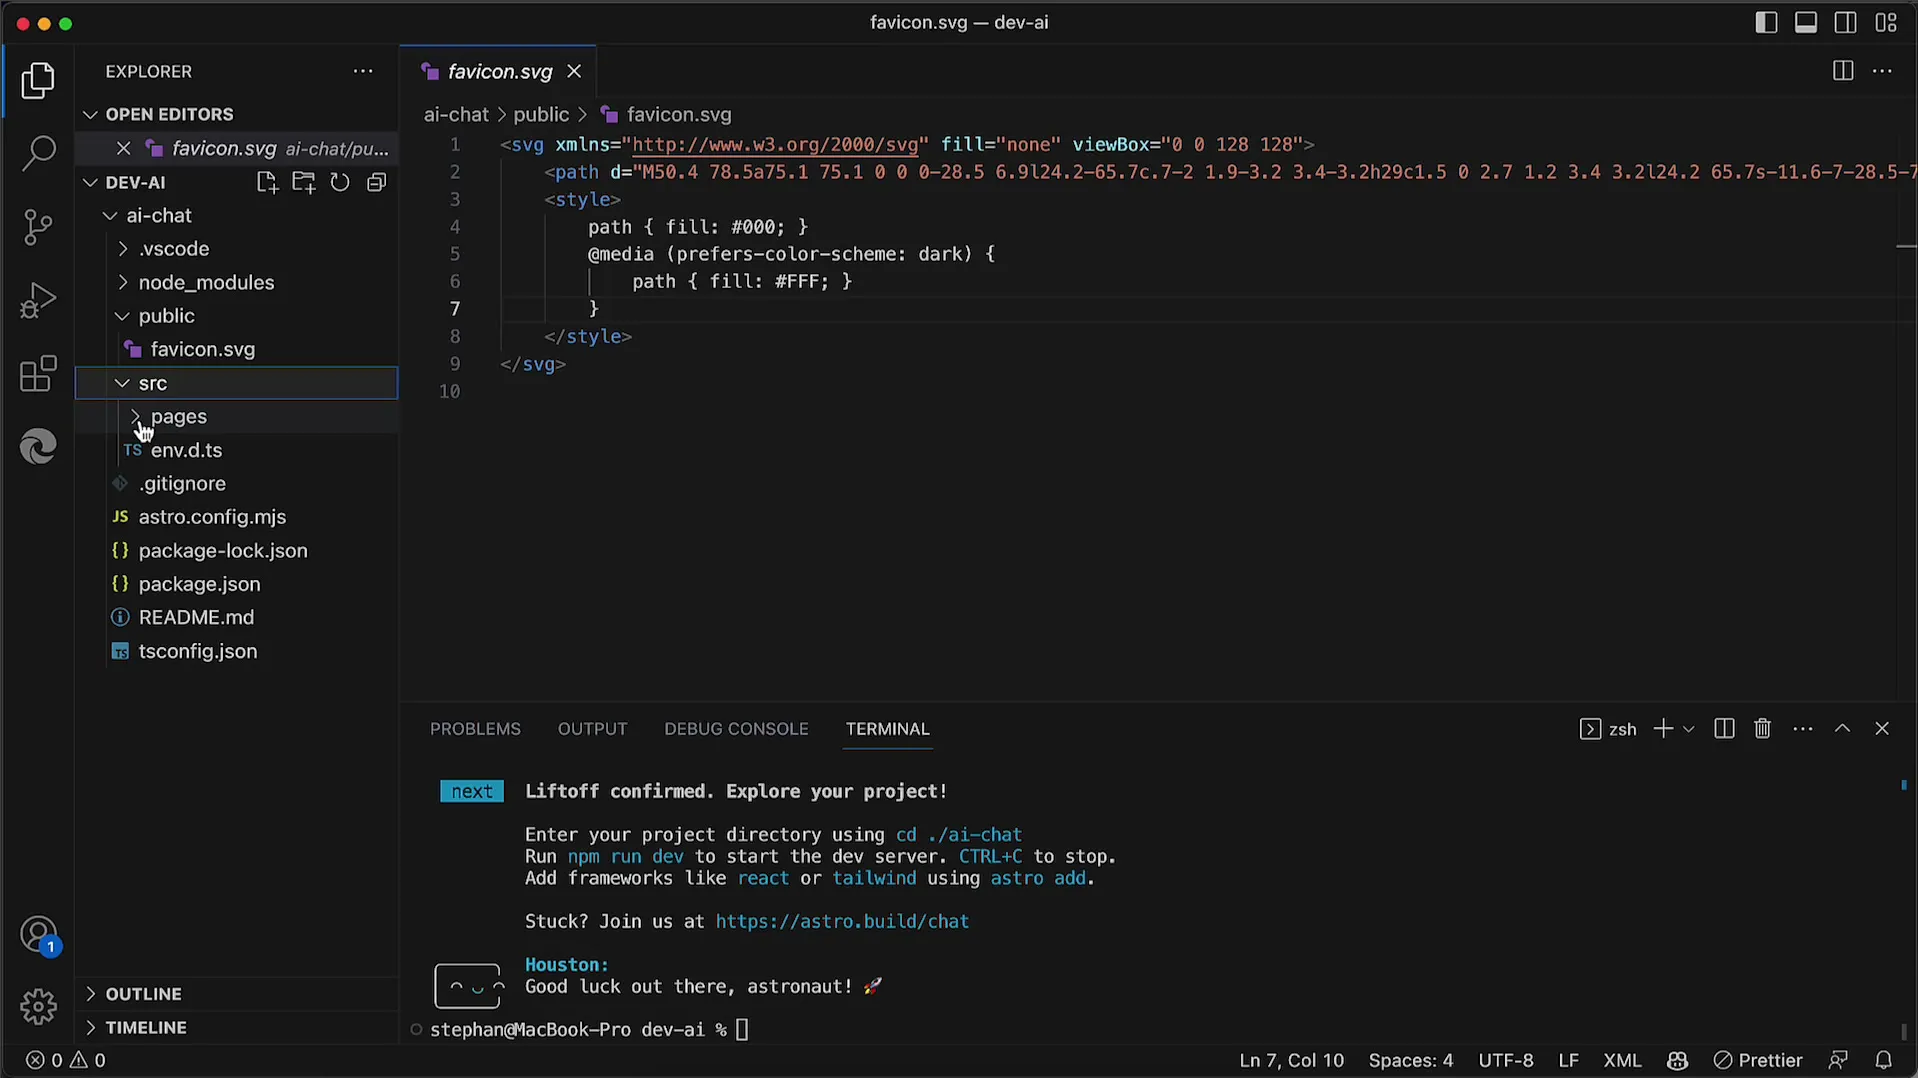Open package.json in the file tree
Screen dimensions: 1918x1078
[199, 584]
